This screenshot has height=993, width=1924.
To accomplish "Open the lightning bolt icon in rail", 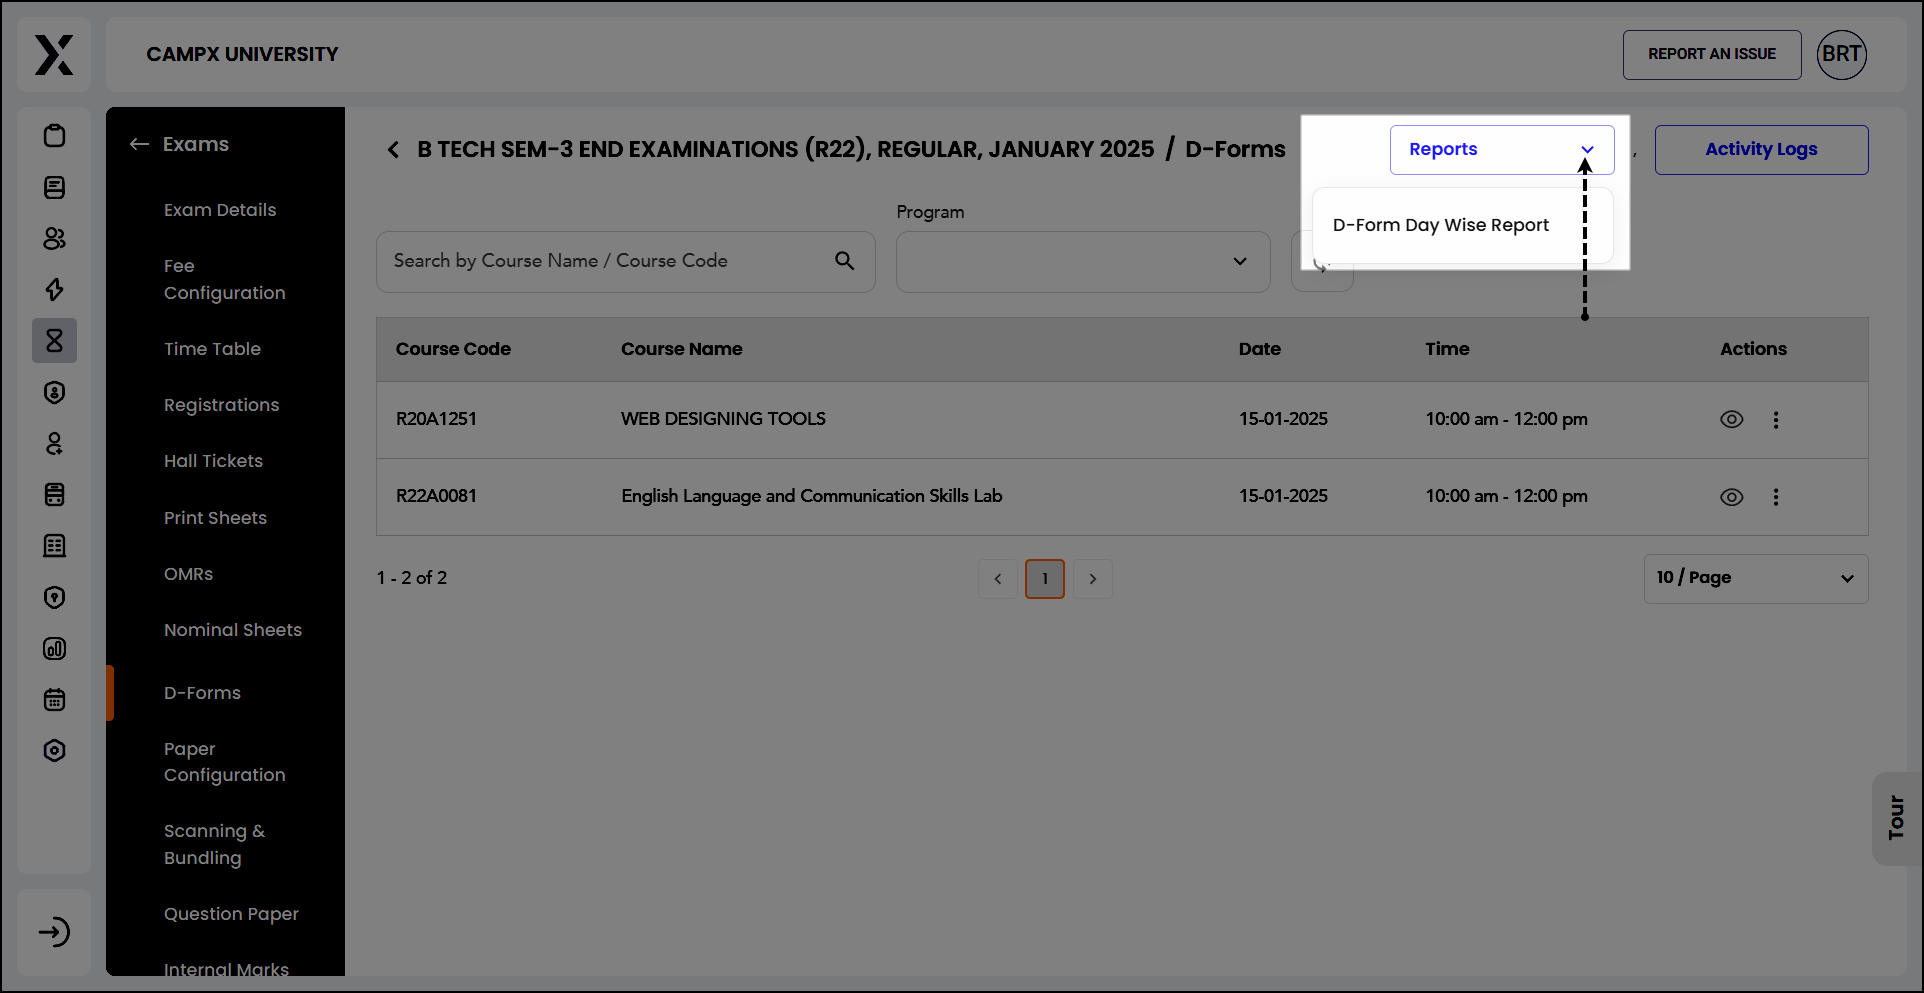I will [55, 289].
